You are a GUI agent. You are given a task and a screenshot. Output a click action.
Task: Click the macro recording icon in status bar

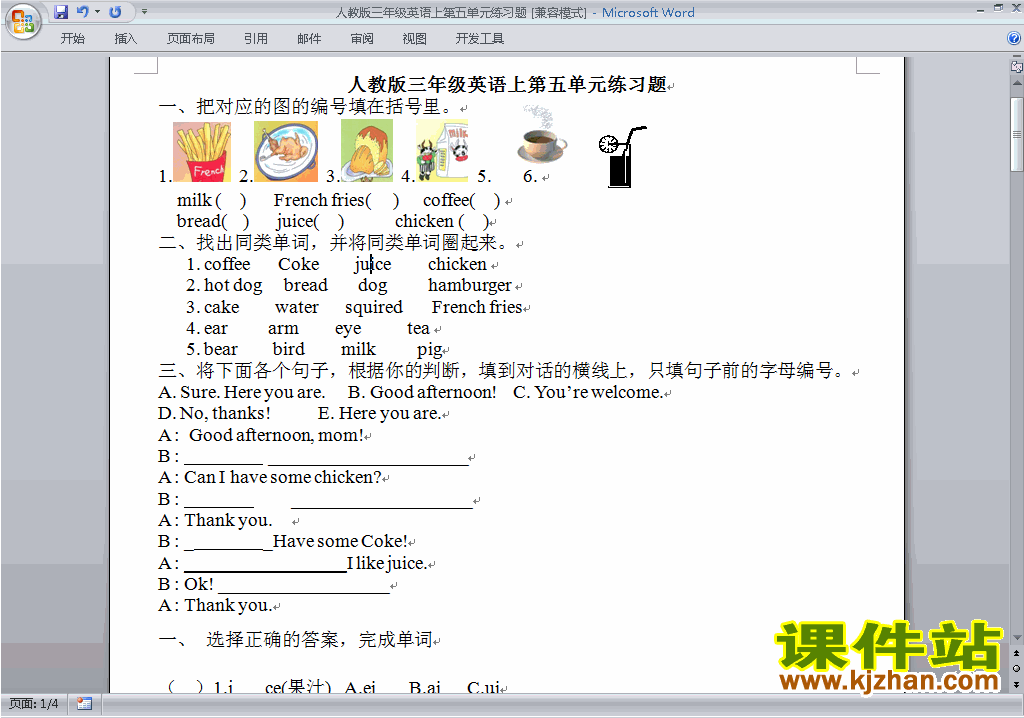(x=84, y=704)
